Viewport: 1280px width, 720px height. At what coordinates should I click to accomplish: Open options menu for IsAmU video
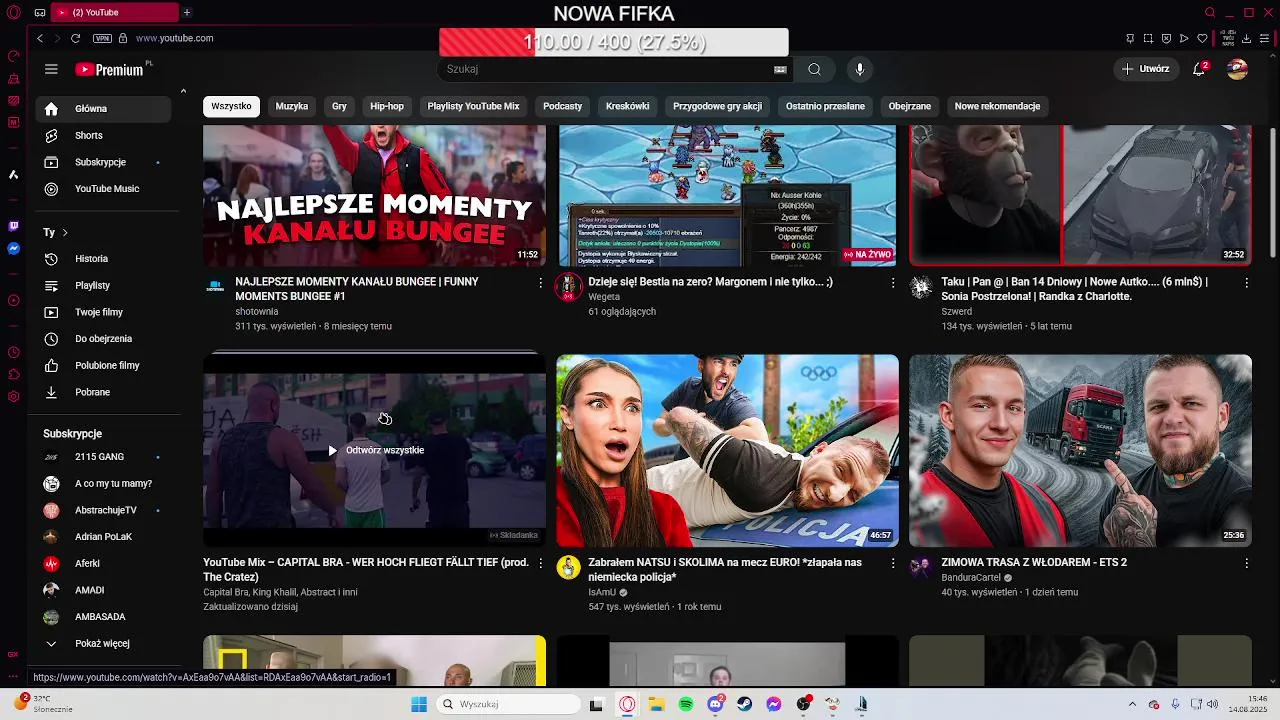[893, 563]
